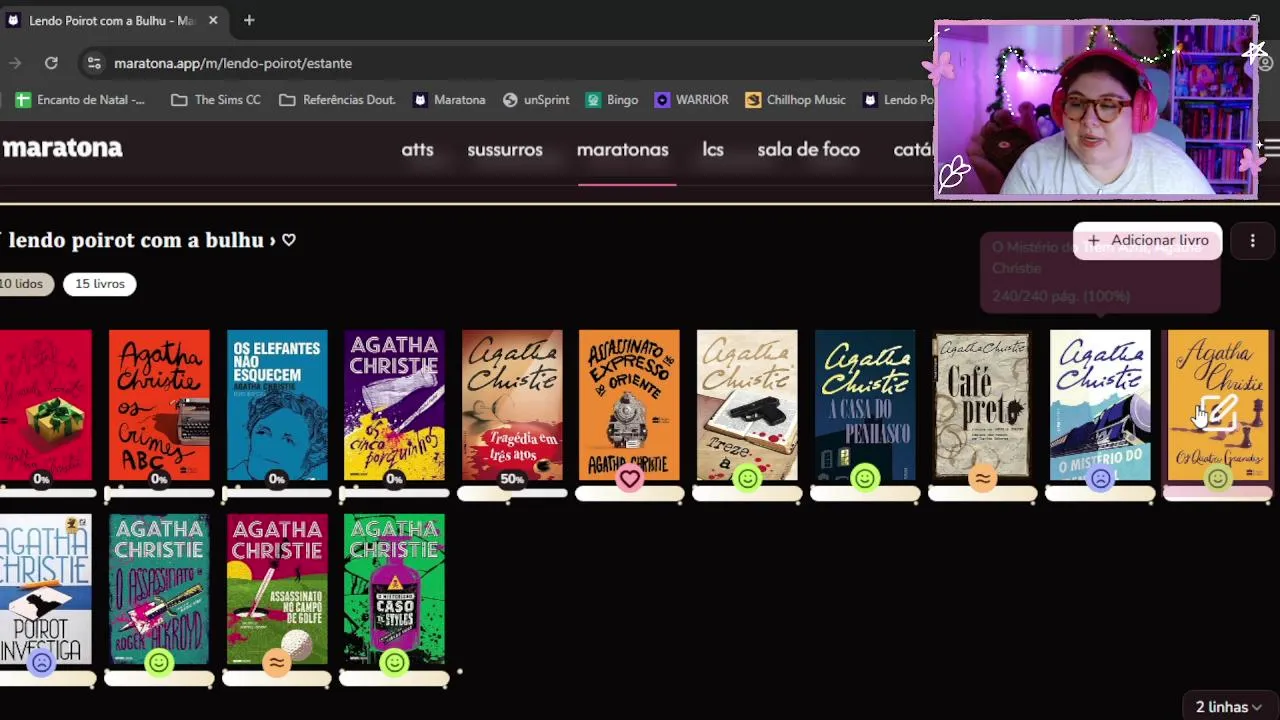The height and width of the screenshot is (720, 1280).
Task: Open the unSprint bookmark
Action: click(x=536, y=100)
